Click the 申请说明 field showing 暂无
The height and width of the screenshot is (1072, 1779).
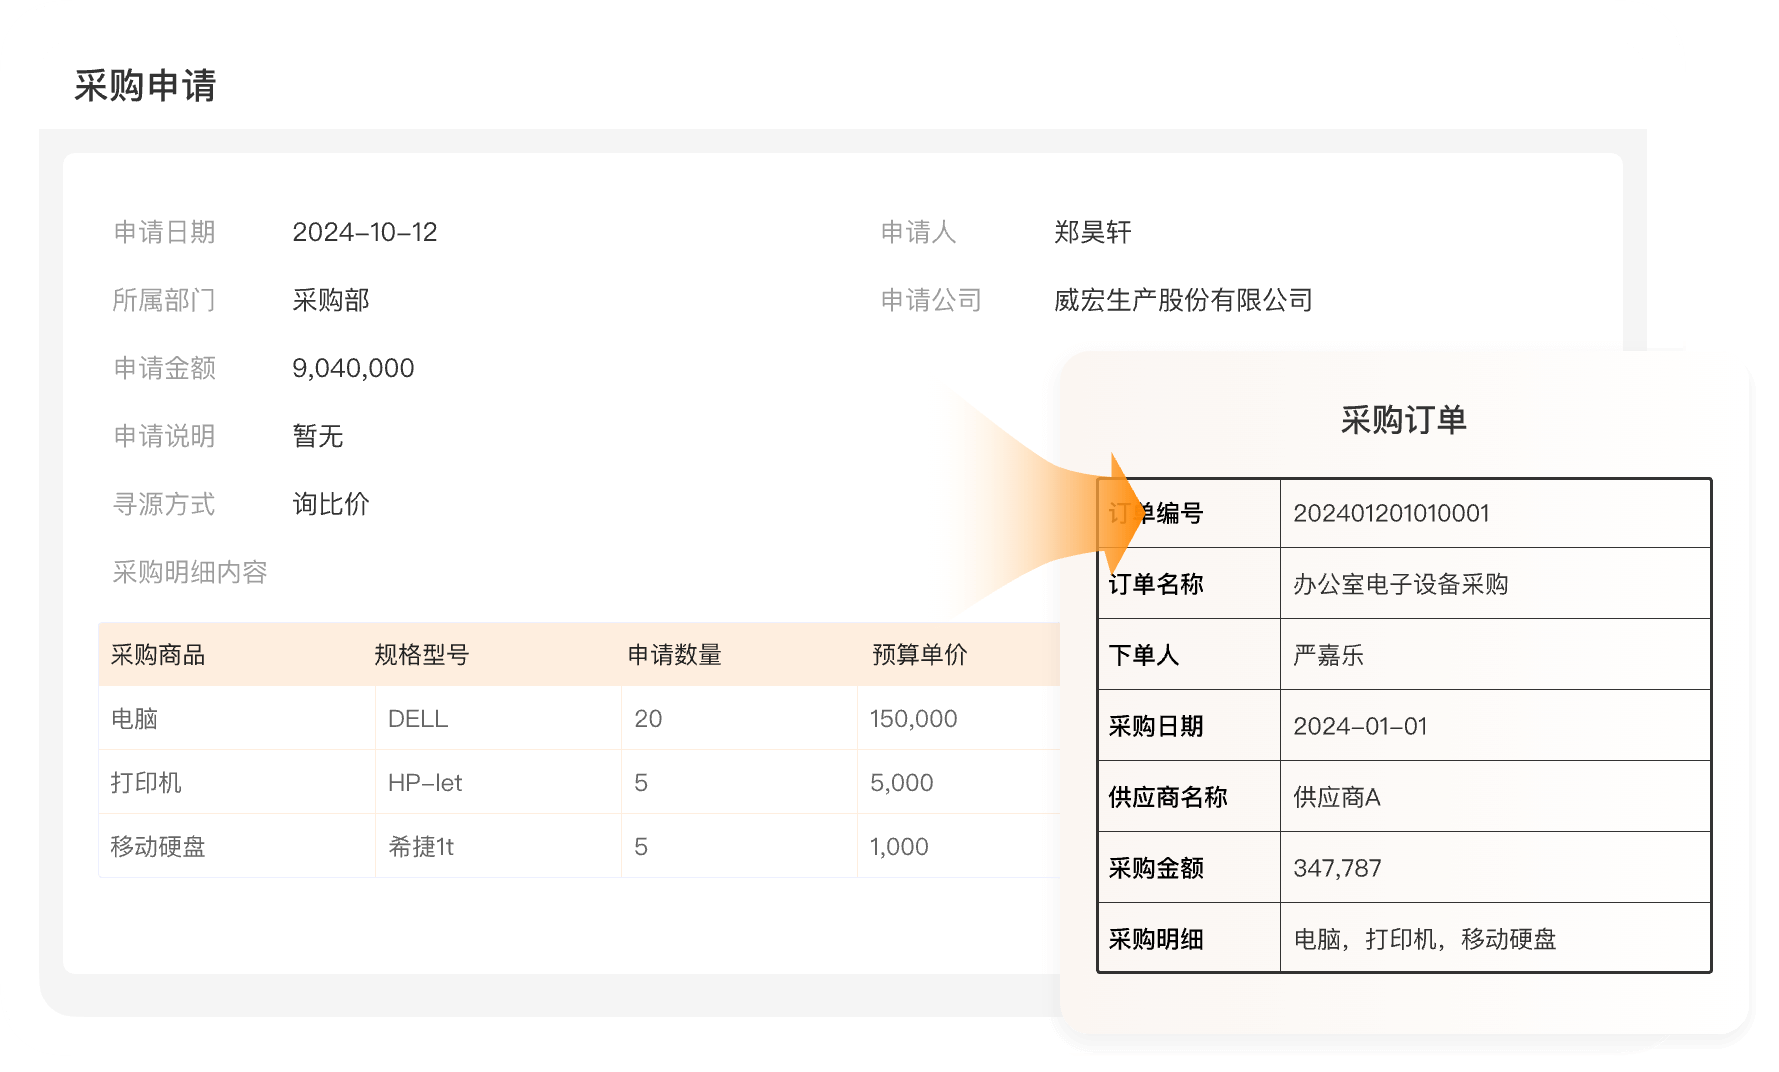(x=317, y=436)
